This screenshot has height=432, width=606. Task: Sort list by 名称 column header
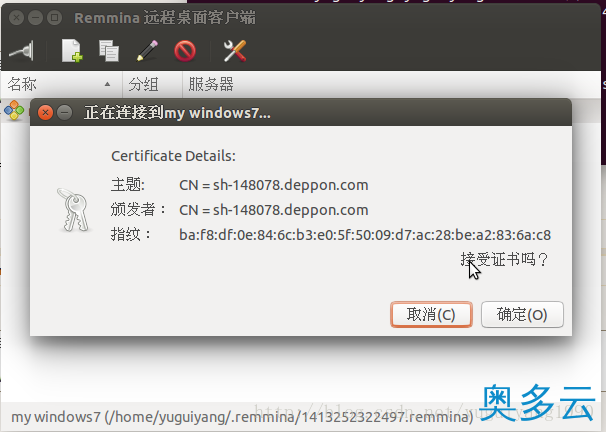61,84
